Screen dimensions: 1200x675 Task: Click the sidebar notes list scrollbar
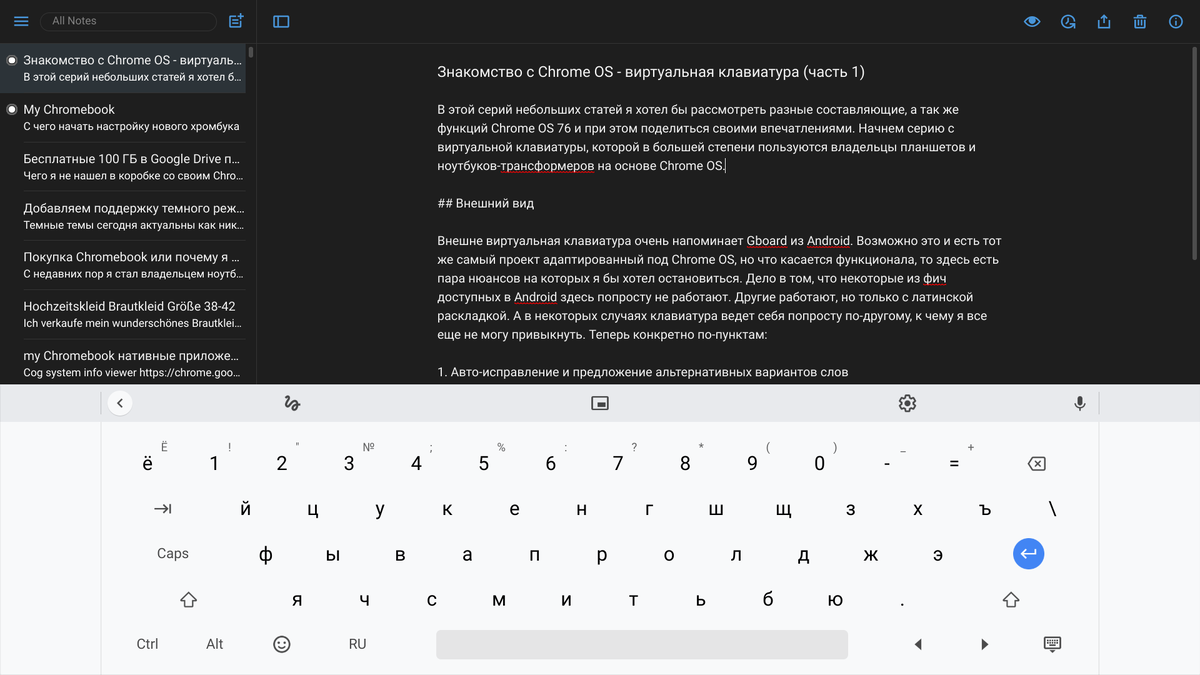[251, 52]
